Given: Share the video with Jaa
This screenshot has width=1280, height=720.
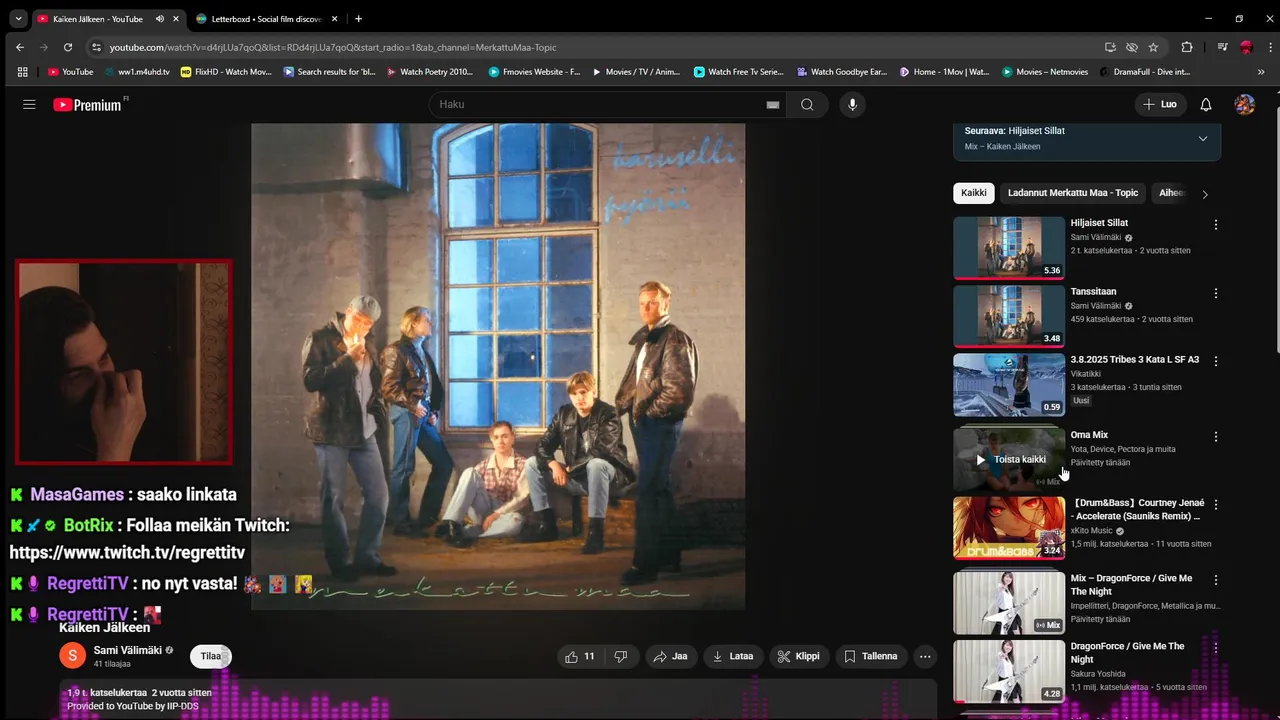Looking at the screenshot, I should [670, 656].
